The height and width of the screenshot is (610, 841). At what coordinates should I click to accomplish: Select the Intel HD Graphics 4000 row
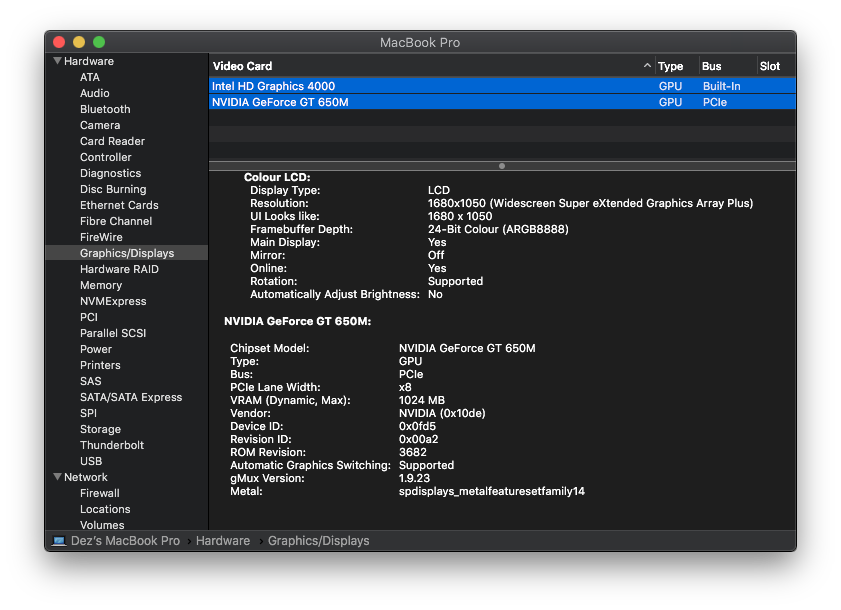(502, 86)
